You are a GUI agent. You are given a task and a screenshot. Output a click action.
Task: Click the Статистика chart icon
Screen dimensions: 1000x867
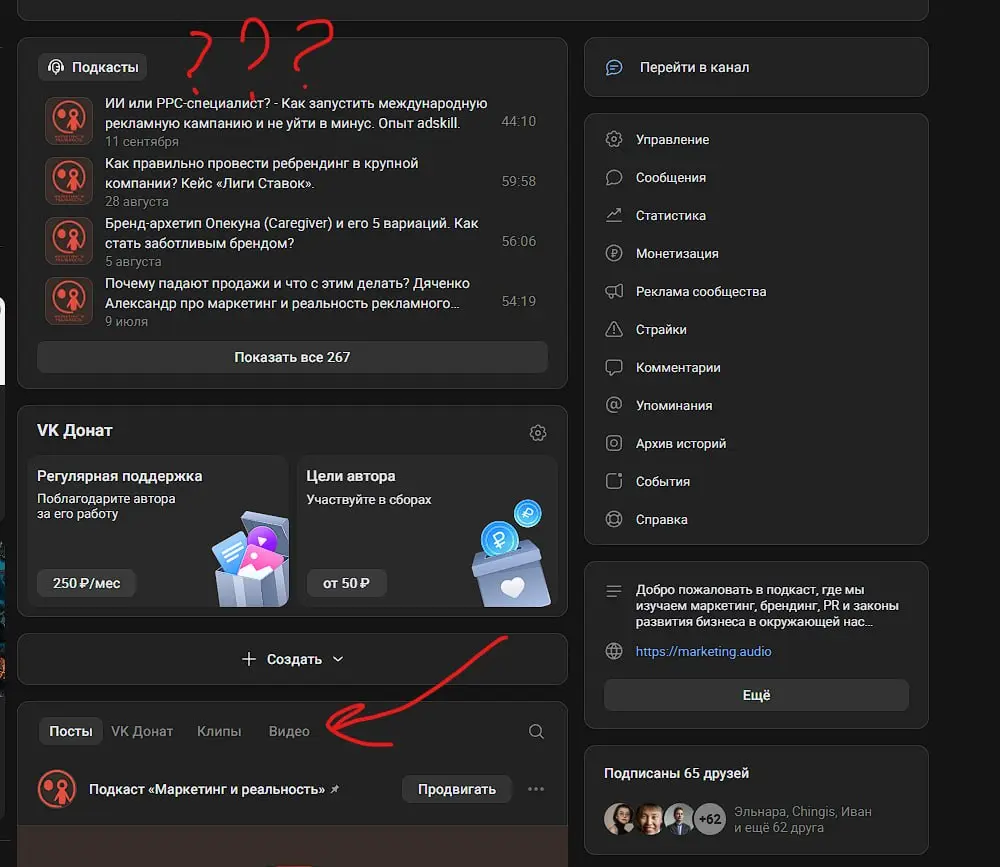(x=614, y=216)
